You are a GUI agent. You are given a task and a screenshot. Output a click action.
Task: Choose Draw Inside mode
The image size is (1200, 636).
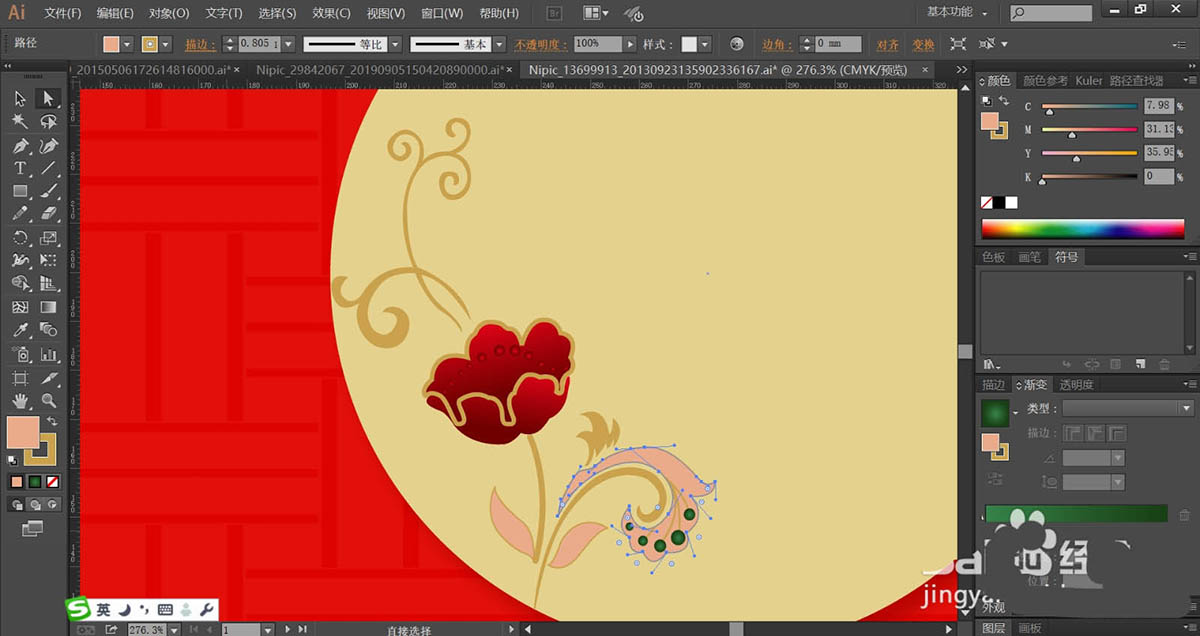click(51, 504)
